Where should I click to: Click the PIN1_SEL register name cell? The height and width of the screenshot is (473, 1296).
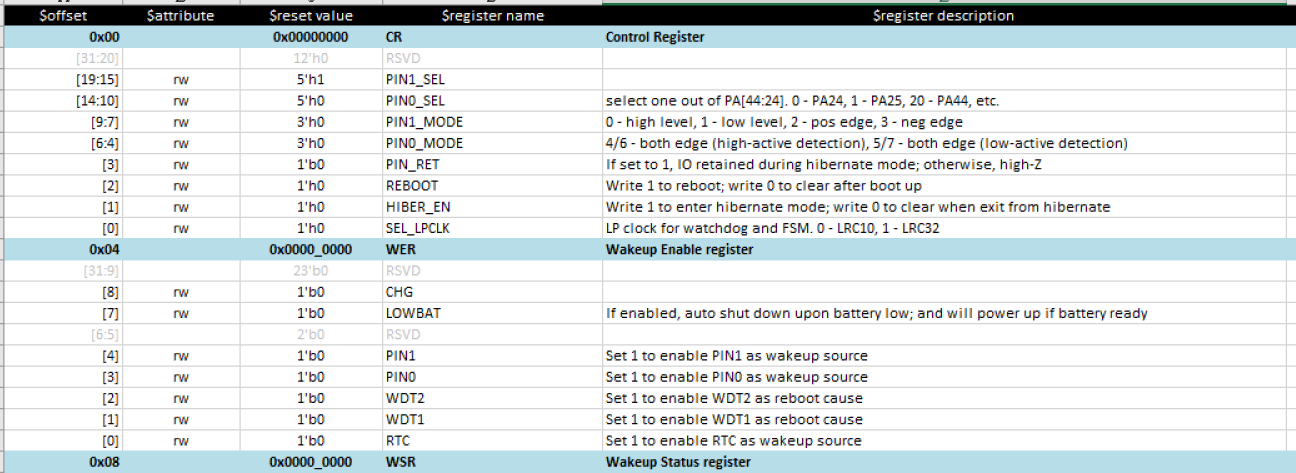415,80
